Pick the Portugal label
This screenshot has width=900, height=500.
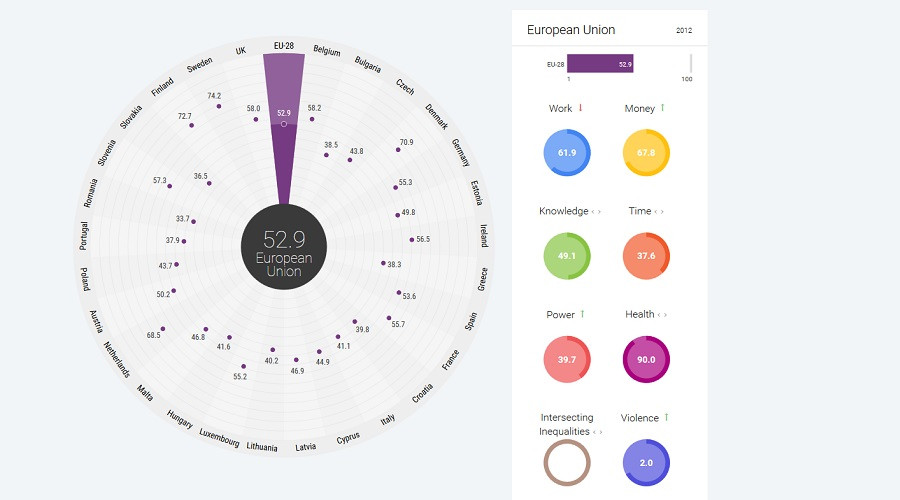click(x=84, y=236)
